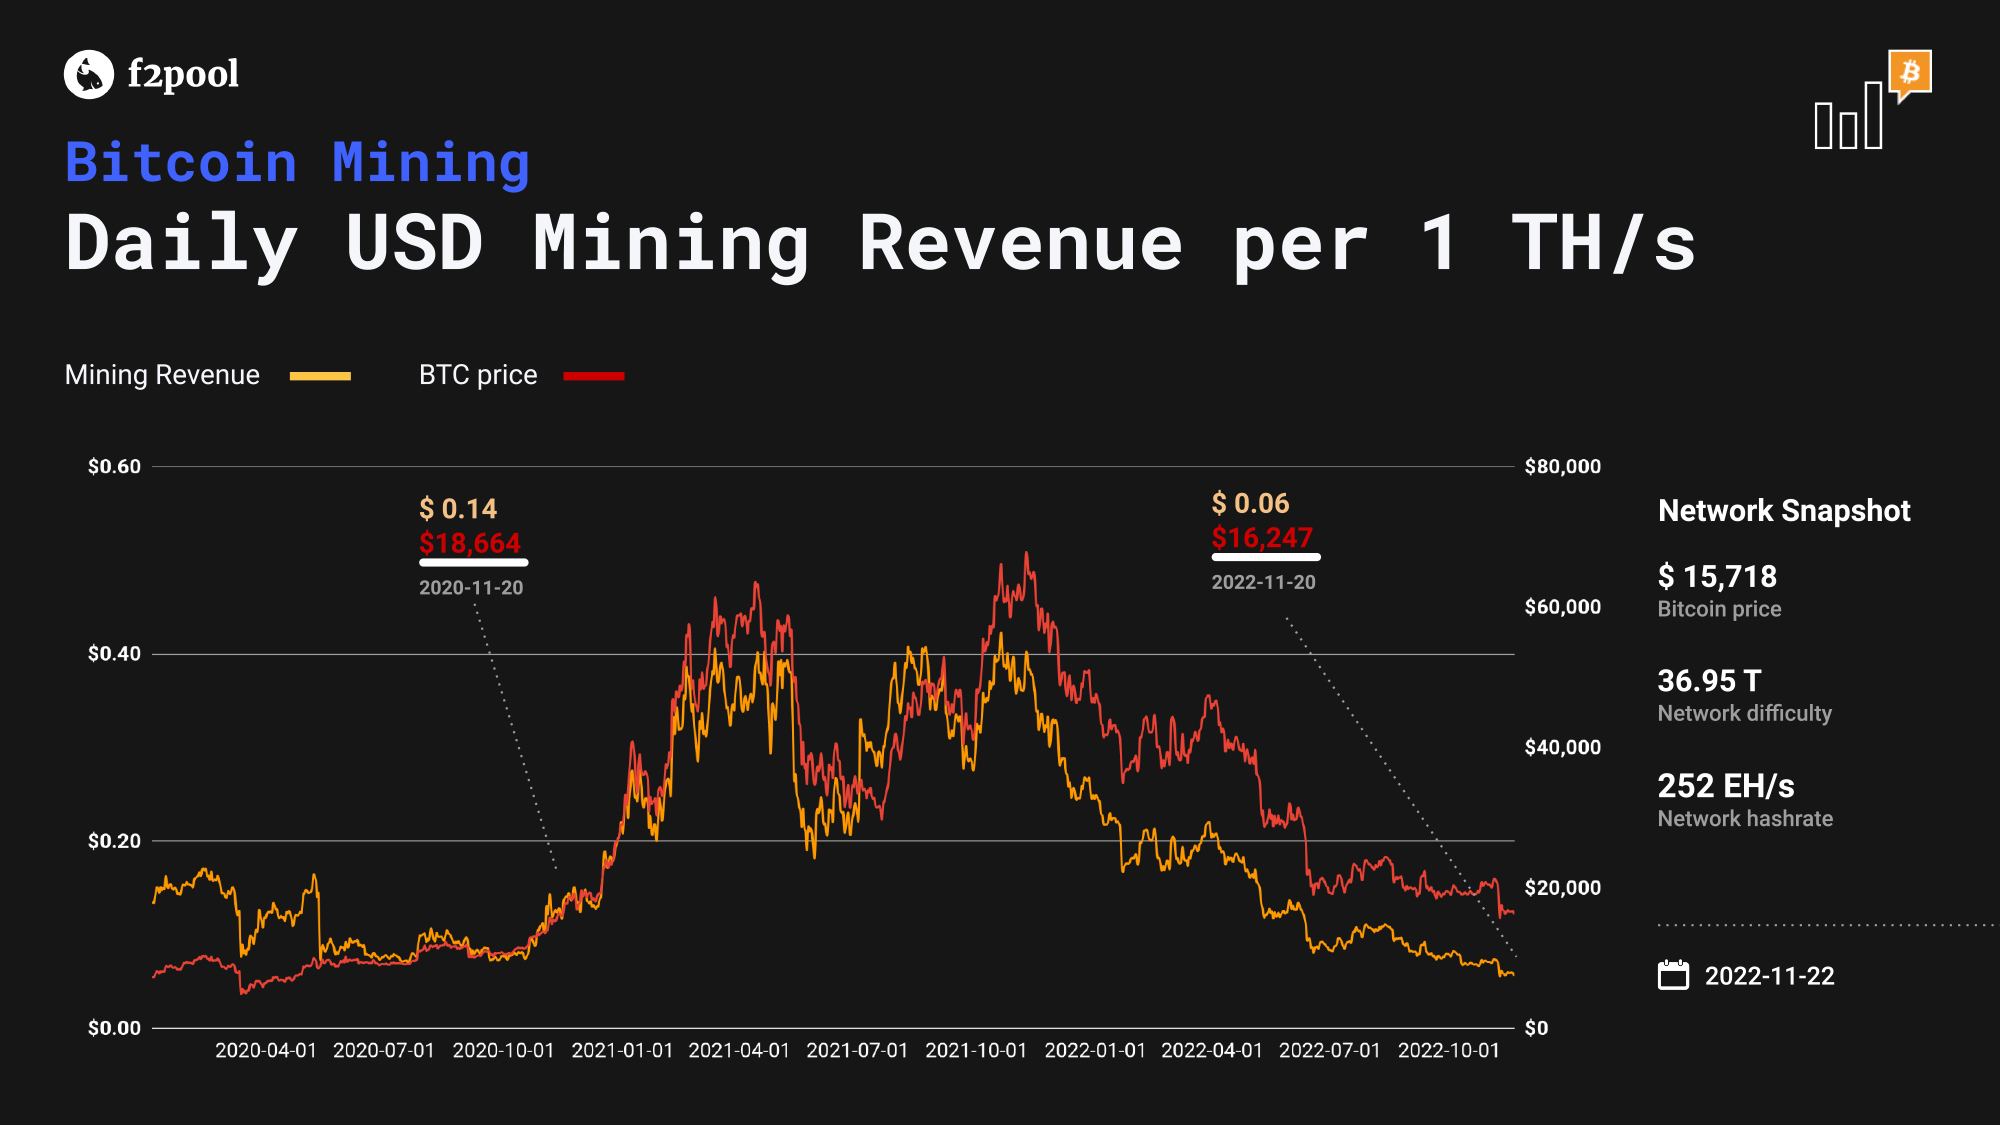Image resolution: width=2000 pixels, height=1125 pixels.
Task: Click the '2022-10-01' x-axis date
Action: pyautogui.click(x=1449, y=1051)
